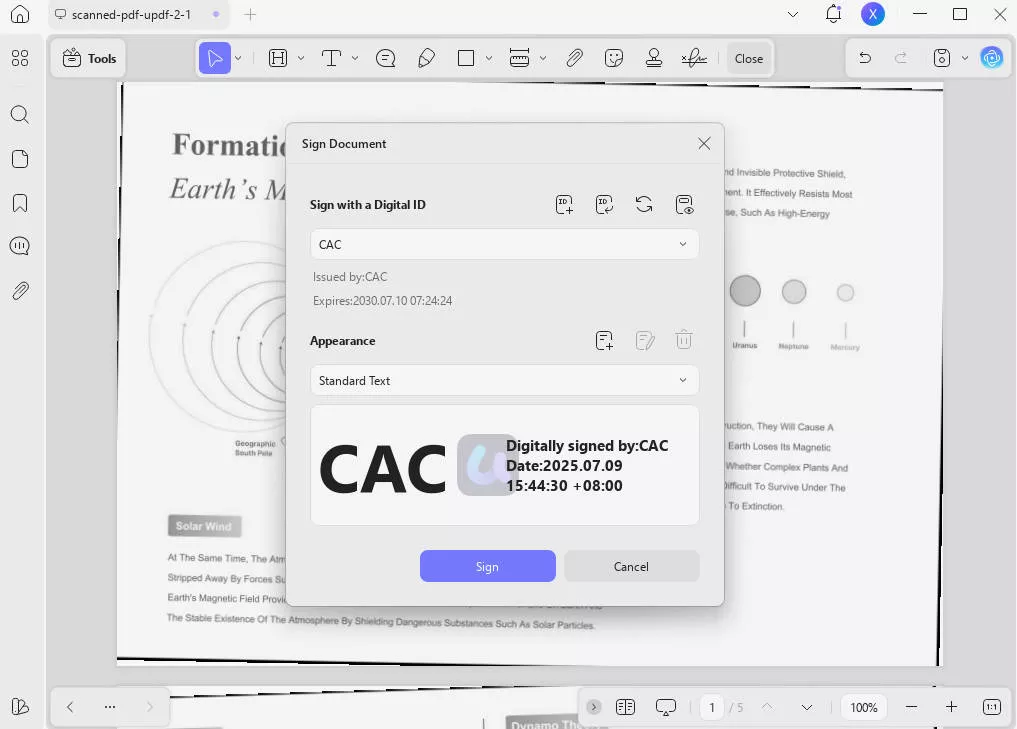Zoom in with the plus button

[951, 706]
